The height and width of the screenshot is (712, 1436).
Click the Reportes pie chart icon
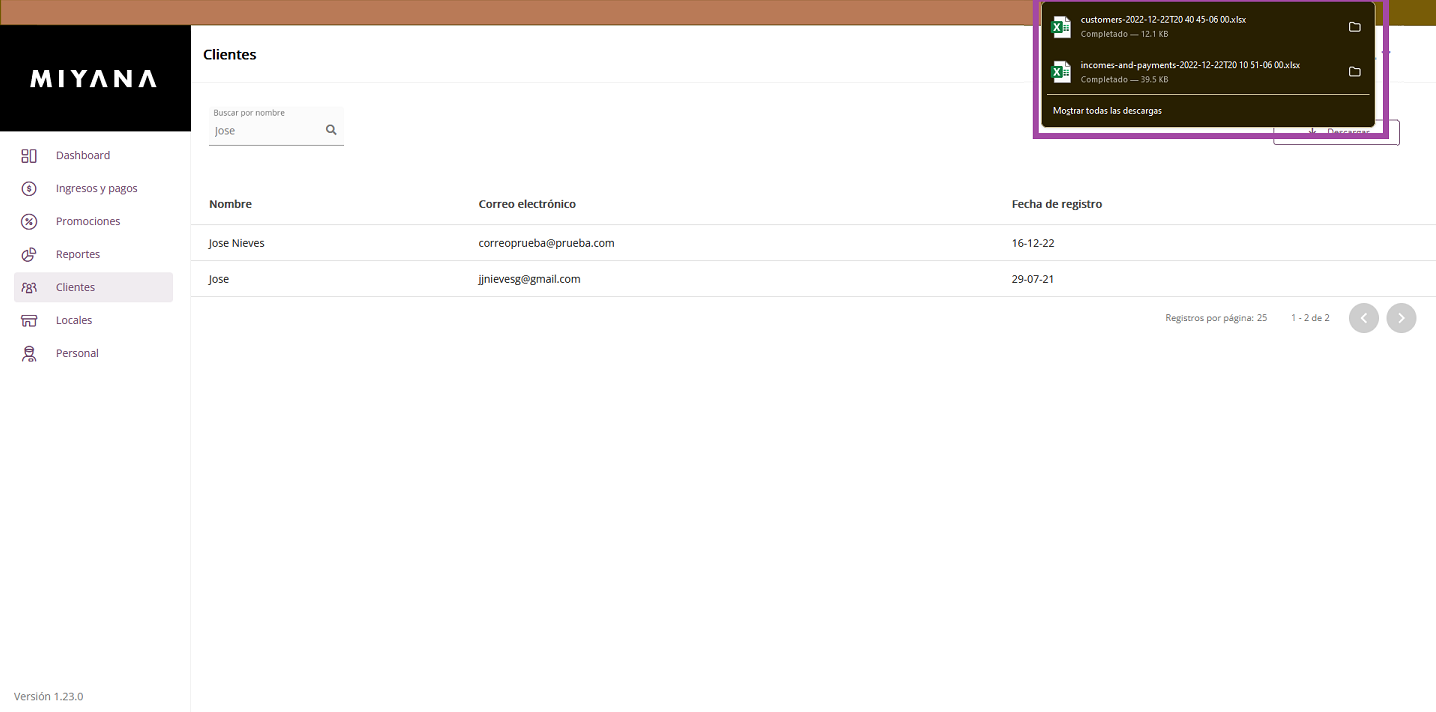click(29, 254)
